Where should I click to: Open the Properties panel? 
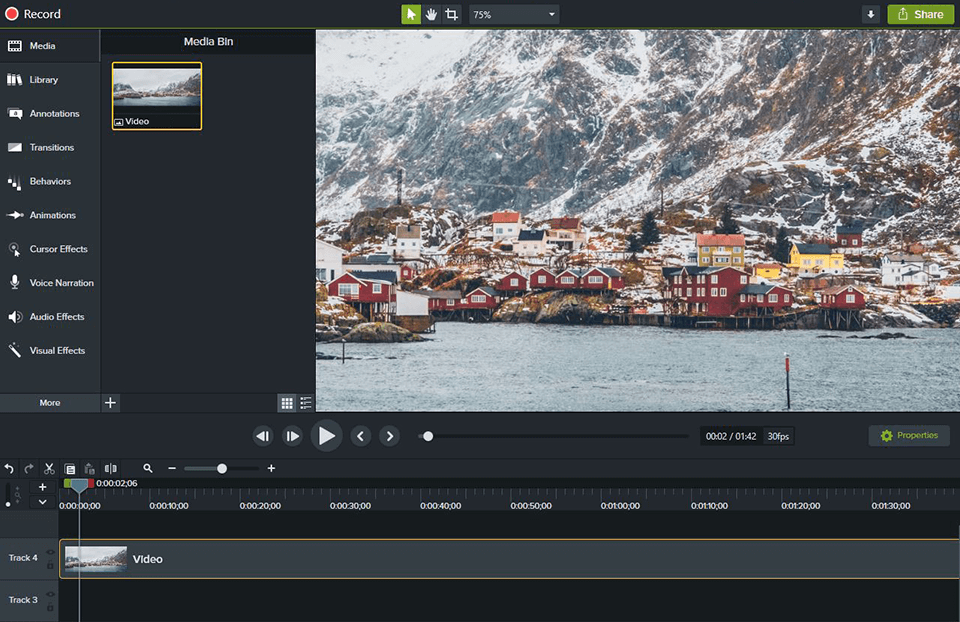(909, 435)
